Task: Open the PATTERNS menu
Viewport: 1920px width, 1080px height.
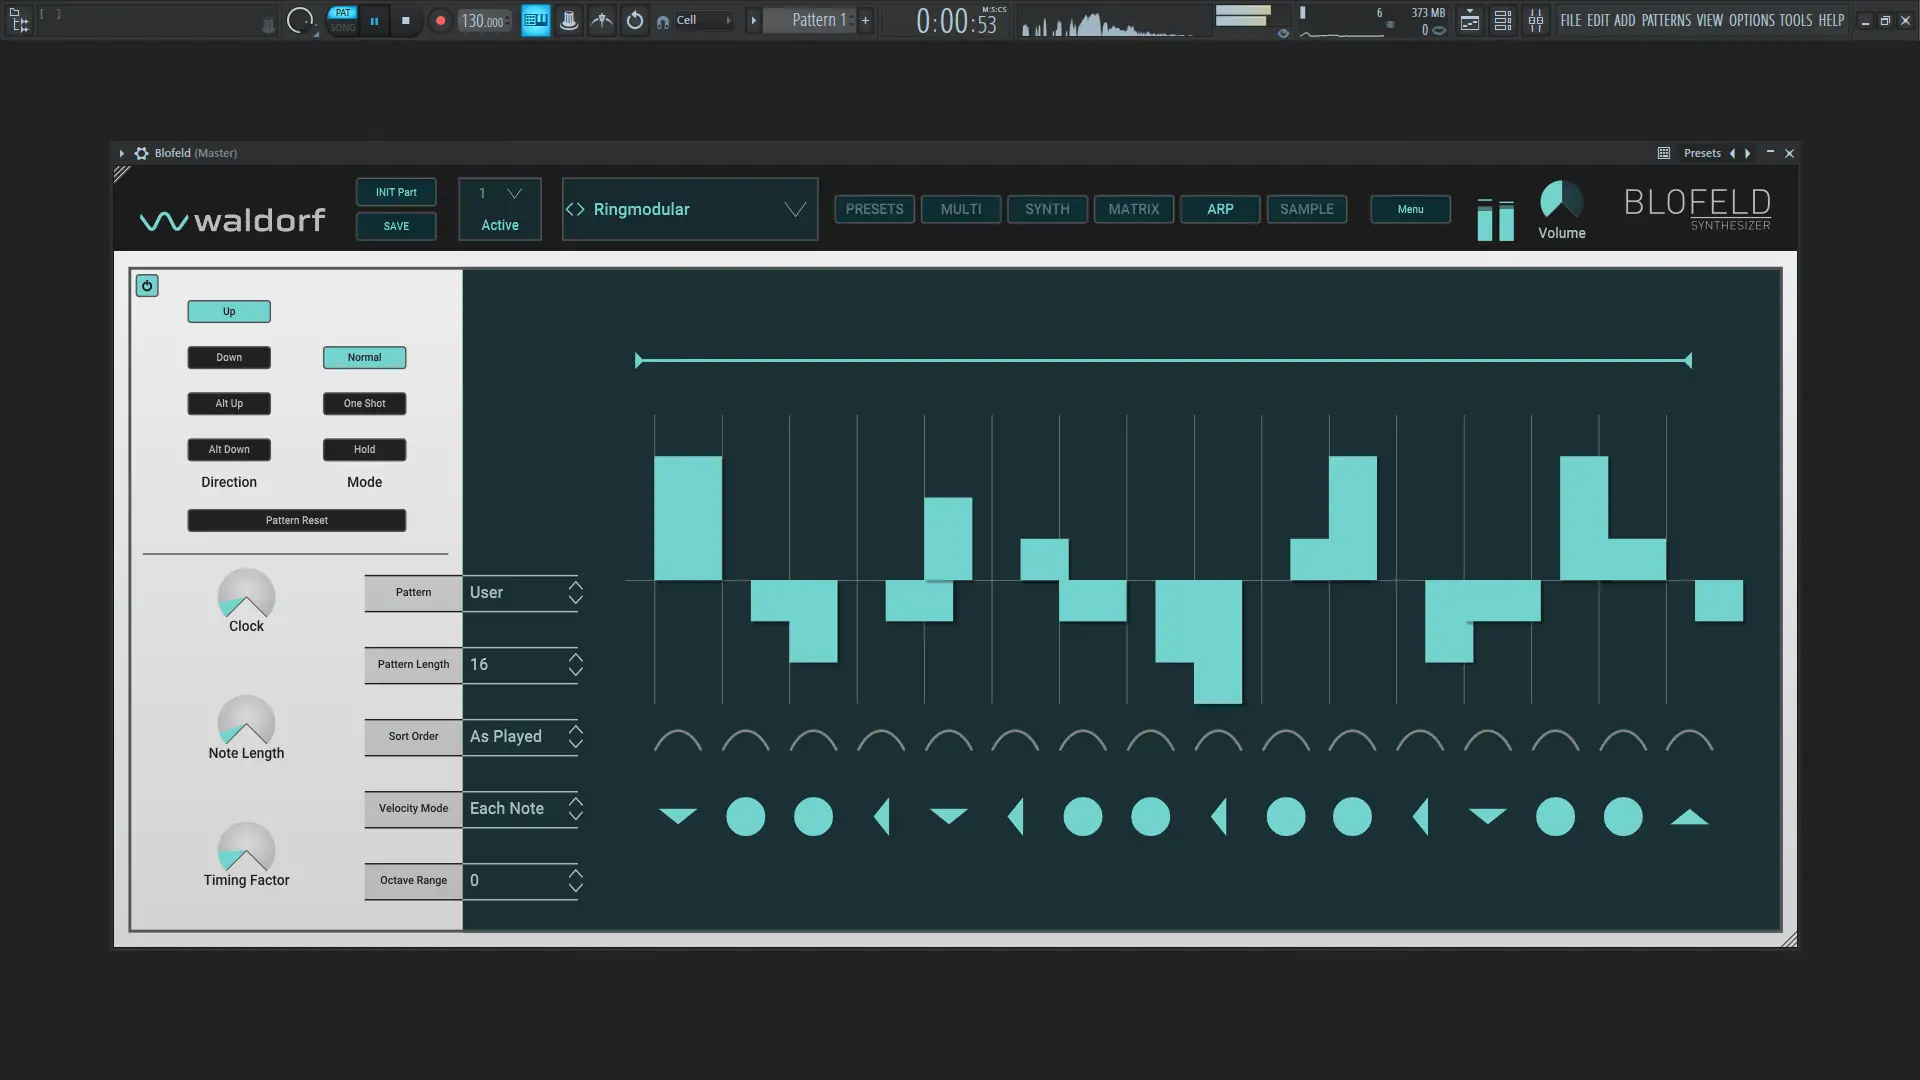Action: [1666, 20]
